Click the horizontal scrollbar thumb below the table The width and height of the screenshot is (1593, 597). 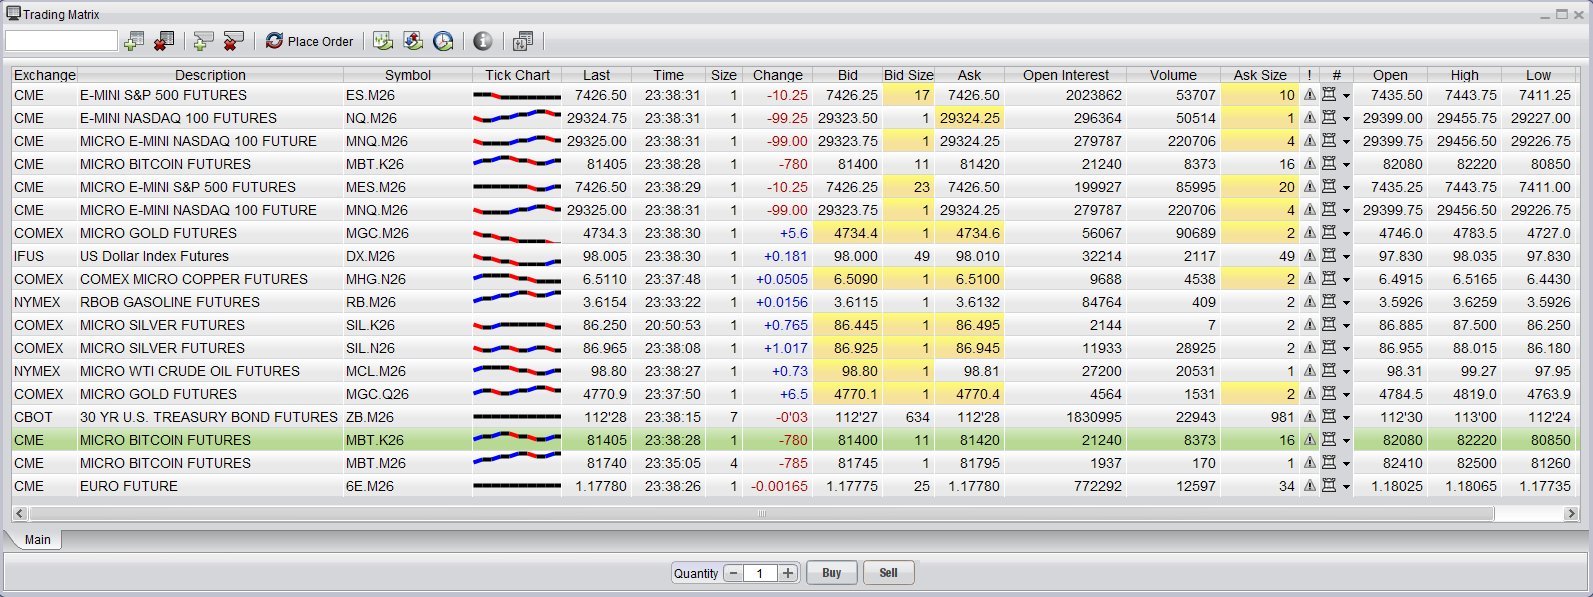tap(762, 513)
